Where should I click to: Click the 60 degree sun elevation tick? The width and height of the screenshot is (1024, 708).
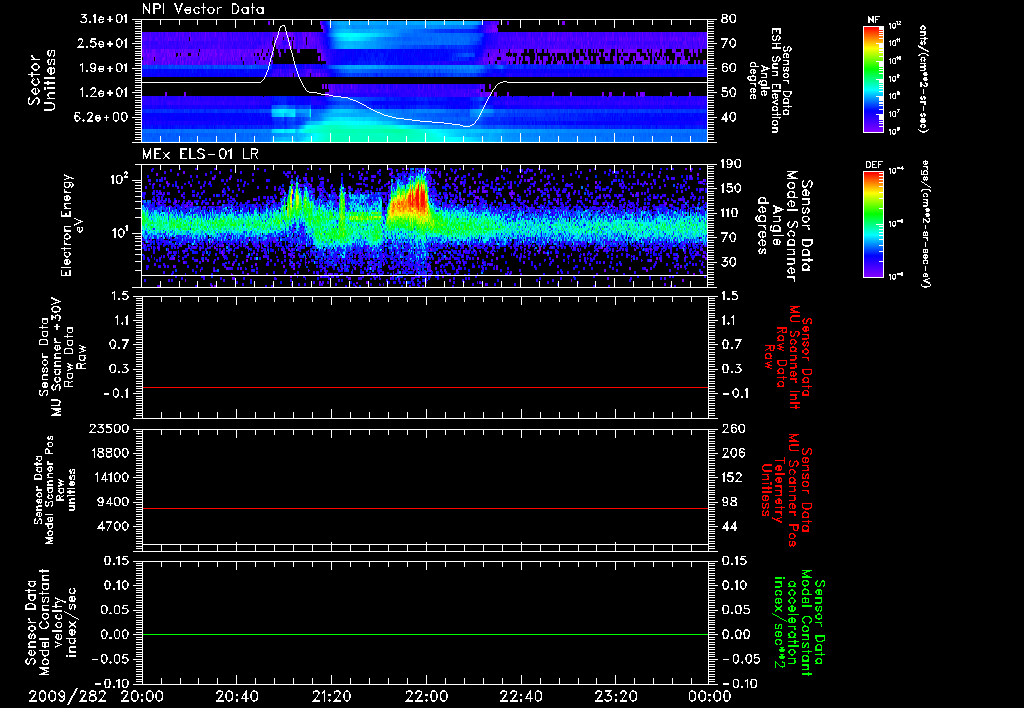(x=728, y=68)
